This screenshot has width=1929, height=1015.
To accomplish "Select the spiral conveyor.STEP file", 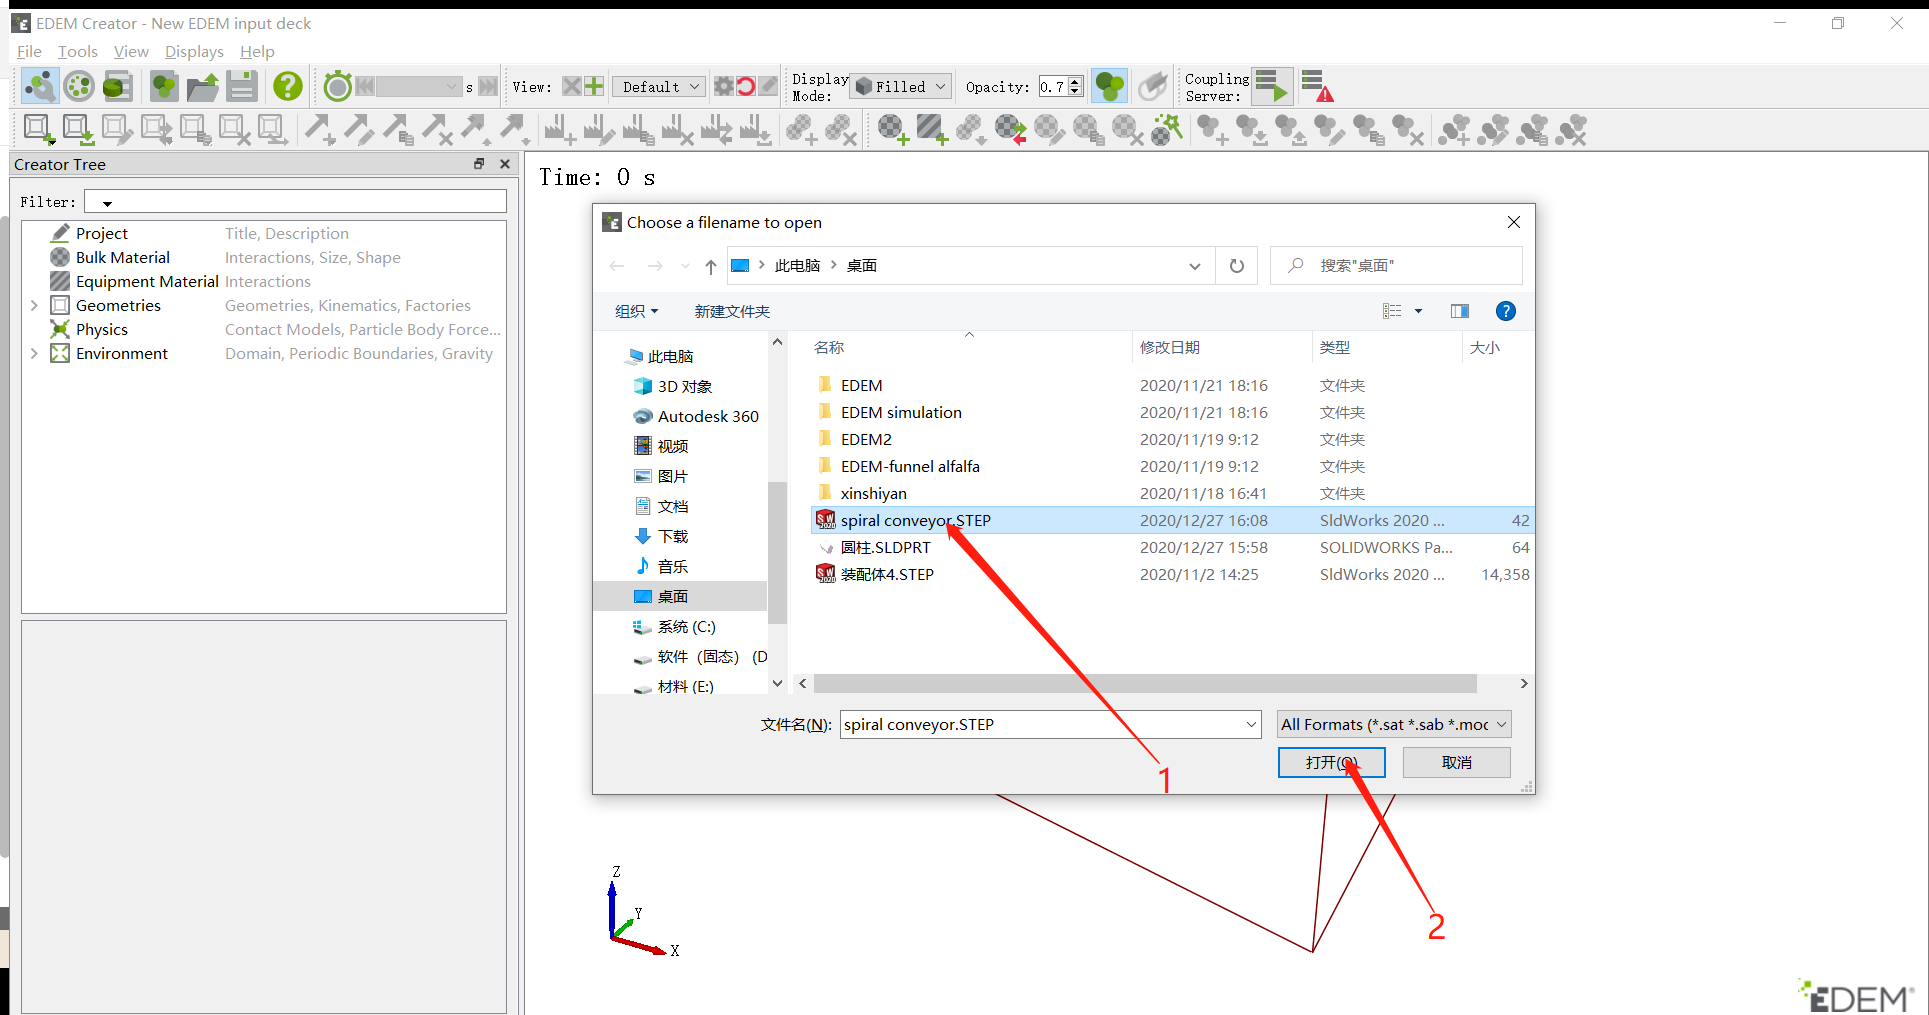I will [915, 520].
